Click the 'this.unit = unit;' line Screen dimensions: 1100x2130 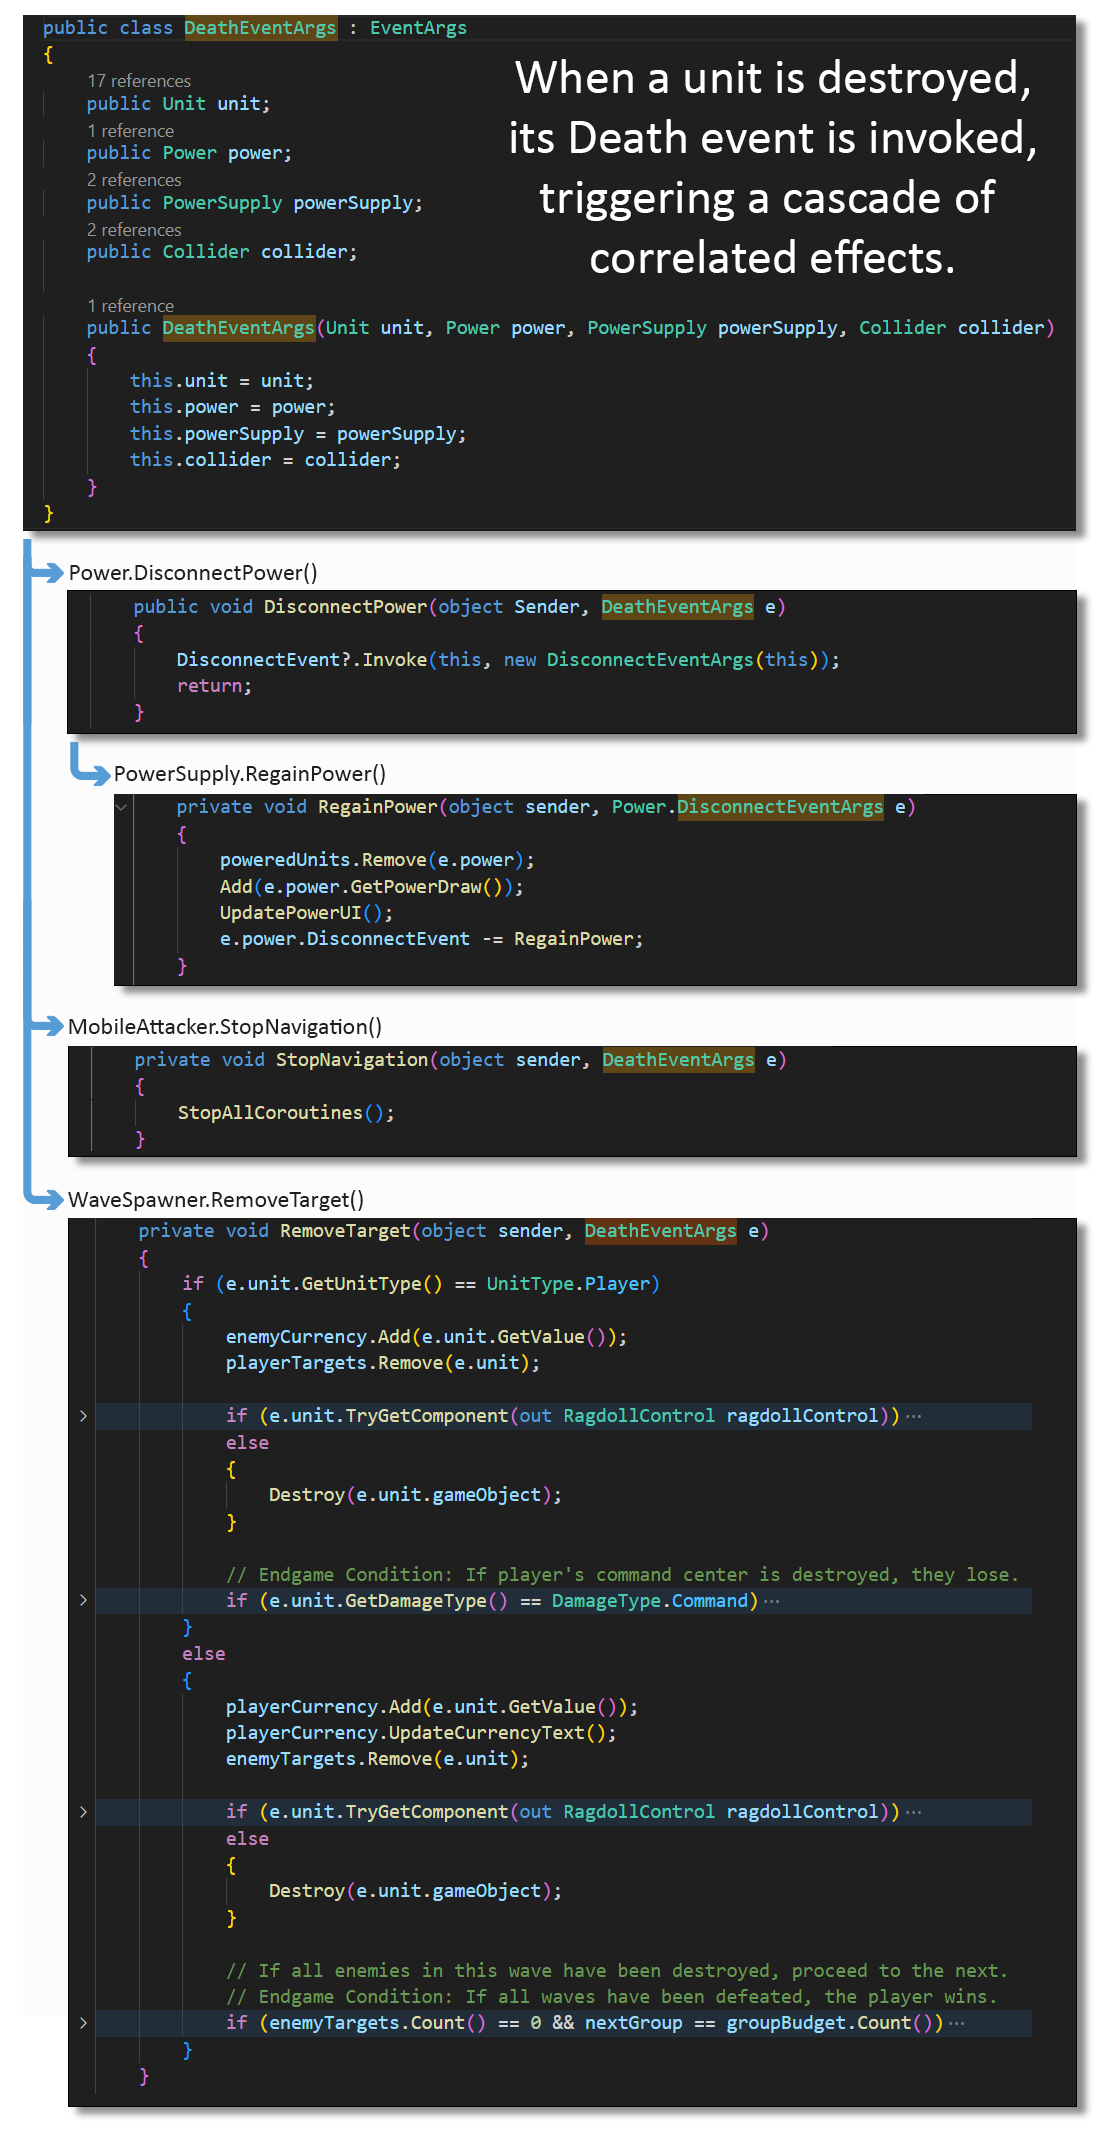[222, 381]
